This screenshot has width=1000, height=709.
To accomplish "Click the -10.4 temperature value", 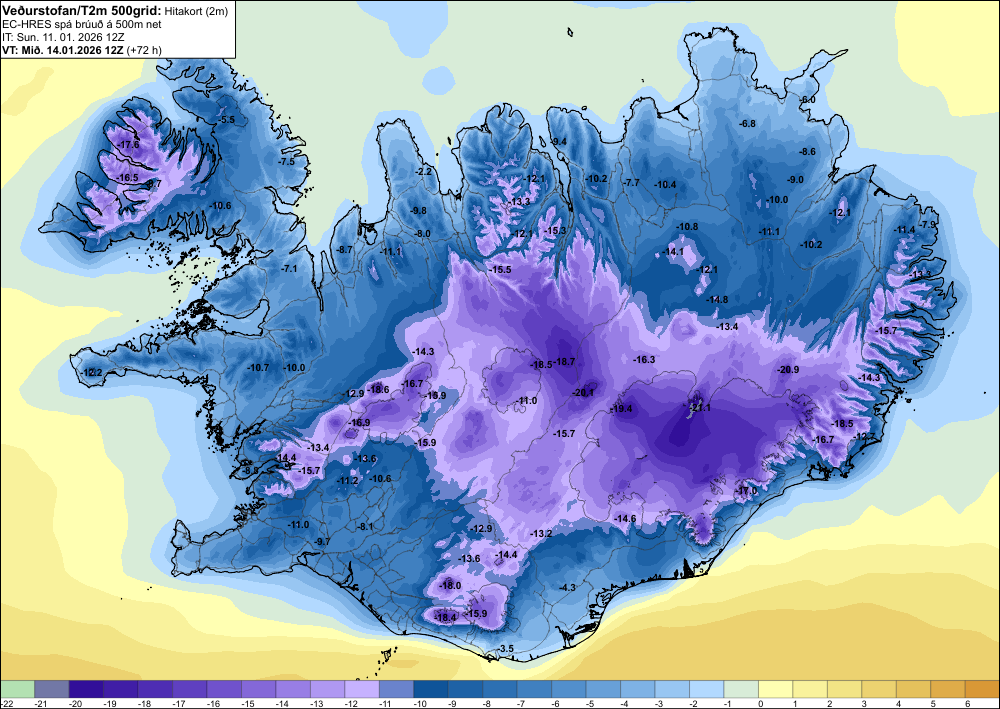I will [665, 185].
